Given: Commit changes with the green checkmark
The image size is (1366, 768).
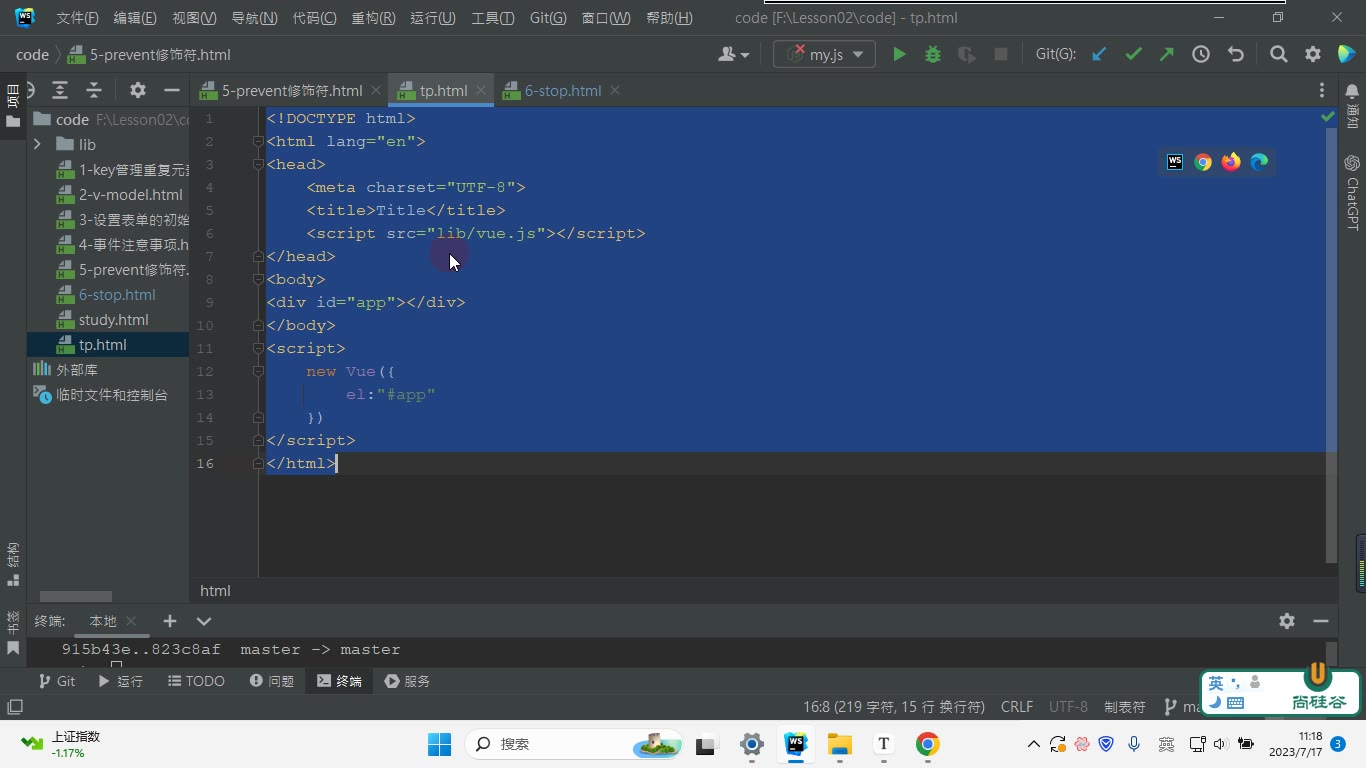Looking at the screenshot, I should click(x=1133, y=55).
